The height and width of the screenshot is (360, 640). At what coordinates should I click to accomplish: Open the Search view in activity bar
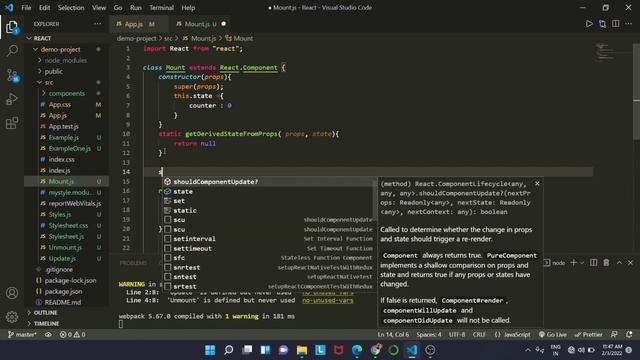[x=12, y=51]
